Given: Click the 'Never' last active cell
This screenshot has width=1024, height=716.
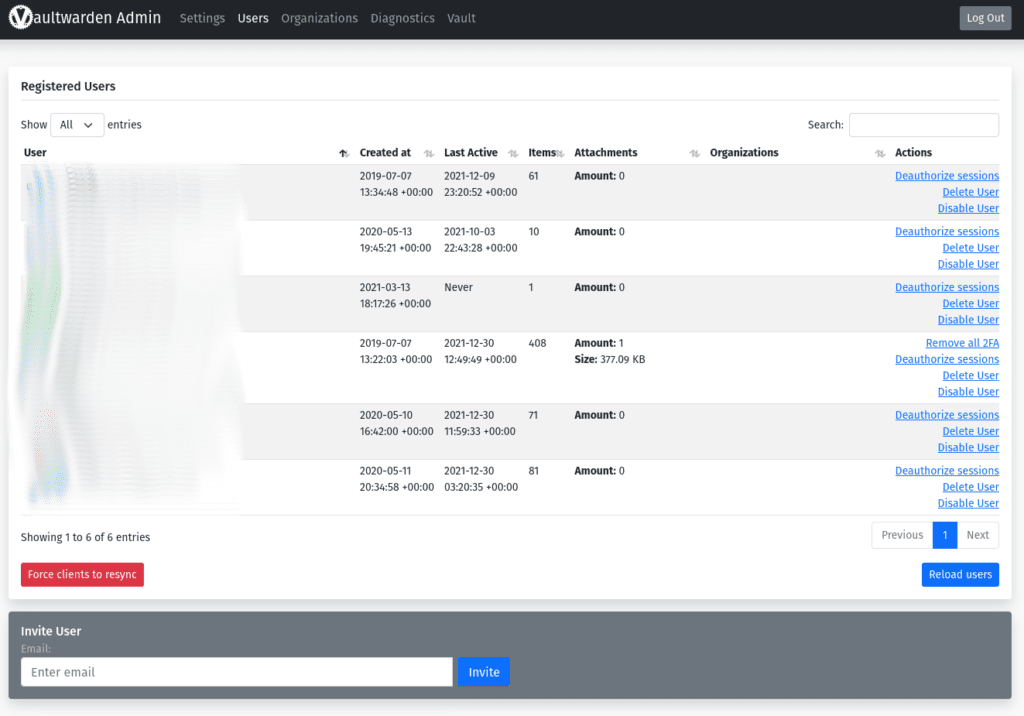Looking at the screenshot, I should 458,287.
